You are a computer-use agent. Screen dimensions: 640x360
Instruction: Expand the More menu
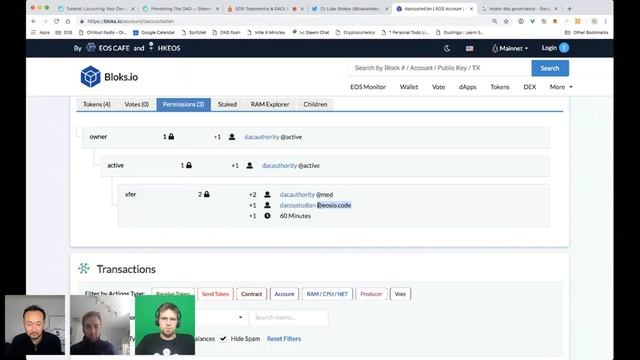[x=561, y=87]
